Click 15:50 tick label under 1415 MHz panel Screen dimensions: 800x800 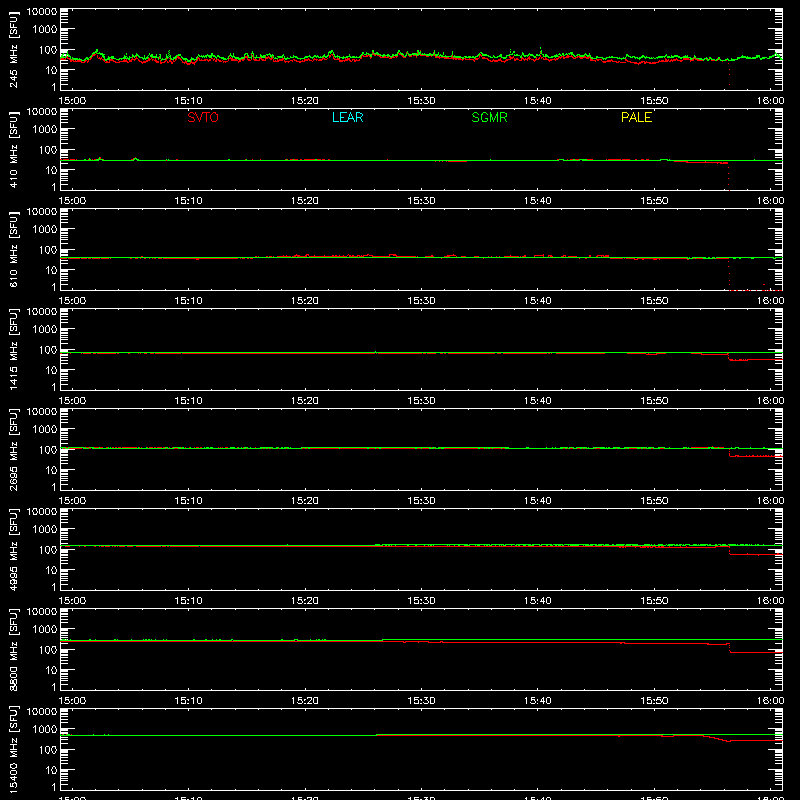click(x=654, y=401)
